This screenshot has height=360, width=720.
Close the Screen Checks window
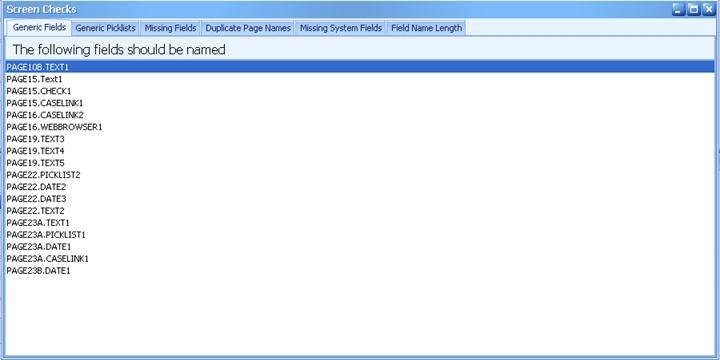[x=709, y=9]
